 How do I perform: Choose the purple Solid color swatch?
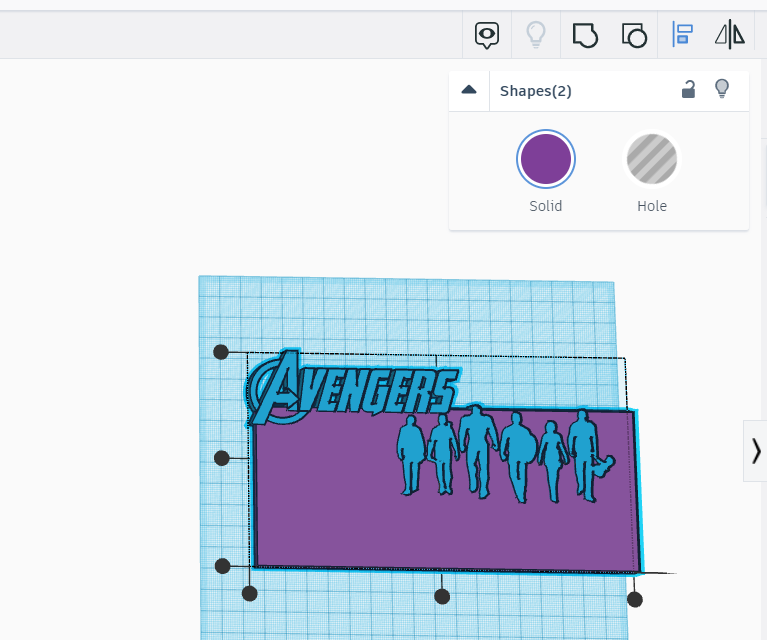[x=546, y=159]
